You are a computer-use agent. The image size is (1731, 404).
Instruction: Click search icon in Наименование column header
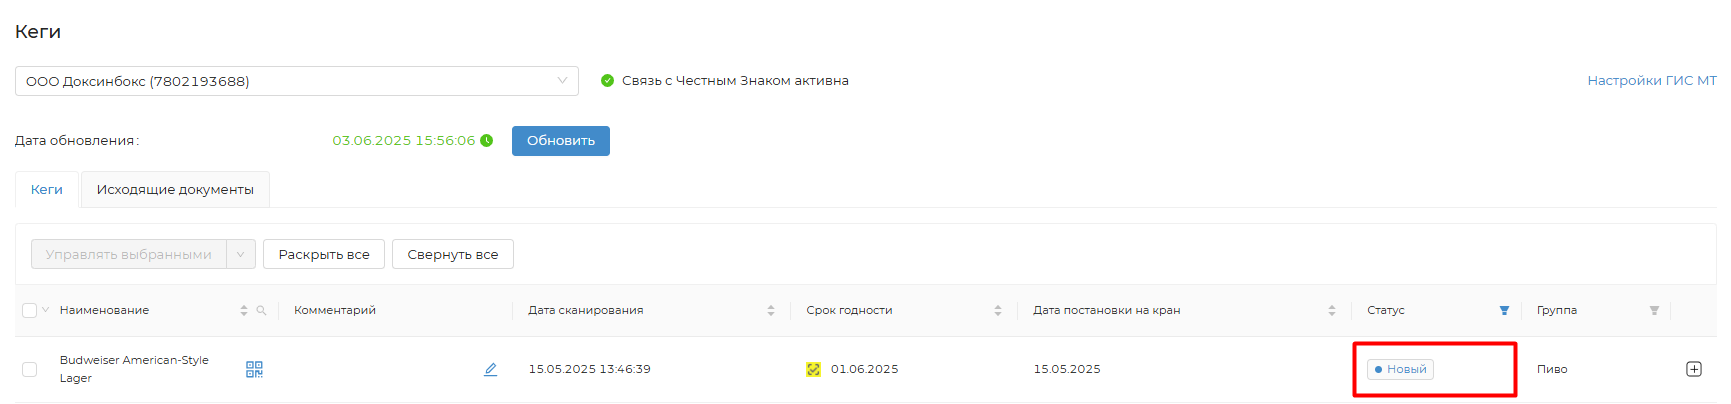(x=261, y=311)
